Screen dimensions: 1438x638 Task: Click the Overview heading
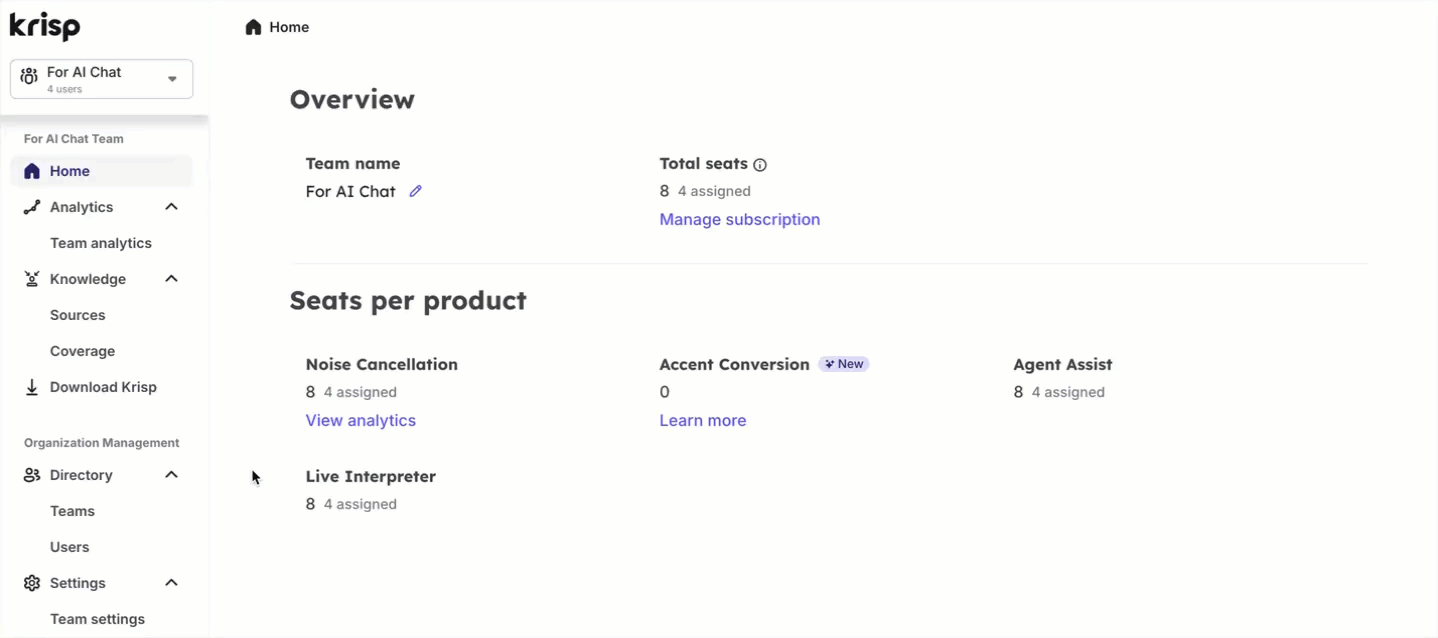click(352, 100)
